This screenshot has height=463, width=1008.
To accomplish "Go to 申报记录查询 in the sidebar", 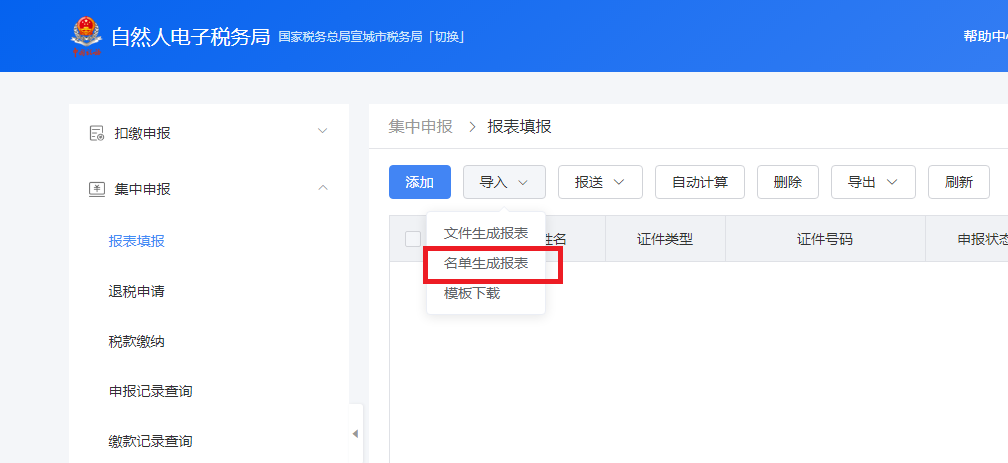I will (150, 391).
